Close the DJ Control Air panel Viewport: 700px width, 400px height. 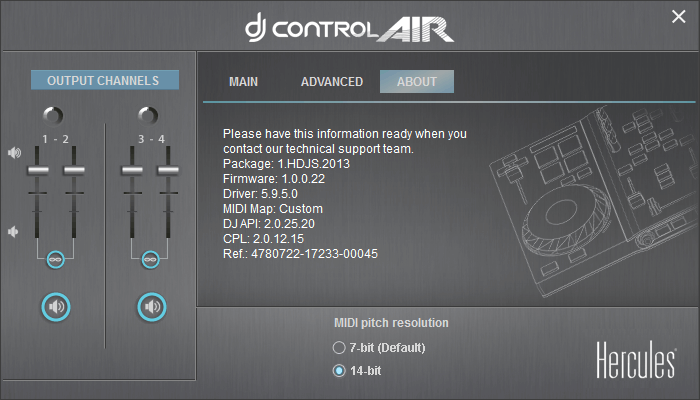tap(679, 17)
